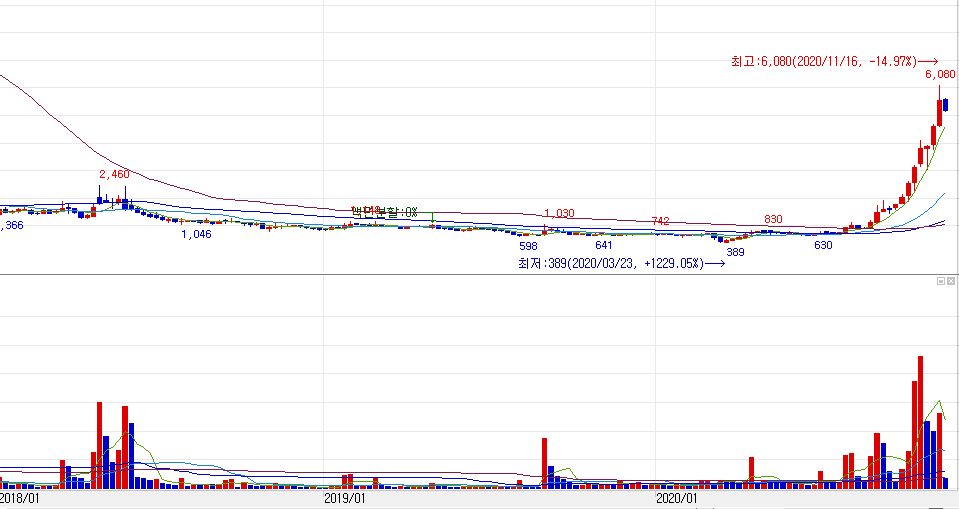The image size is (959, 509).
Task: Click the red 6,080 label above the candlestick
Action: pos(940,74)
